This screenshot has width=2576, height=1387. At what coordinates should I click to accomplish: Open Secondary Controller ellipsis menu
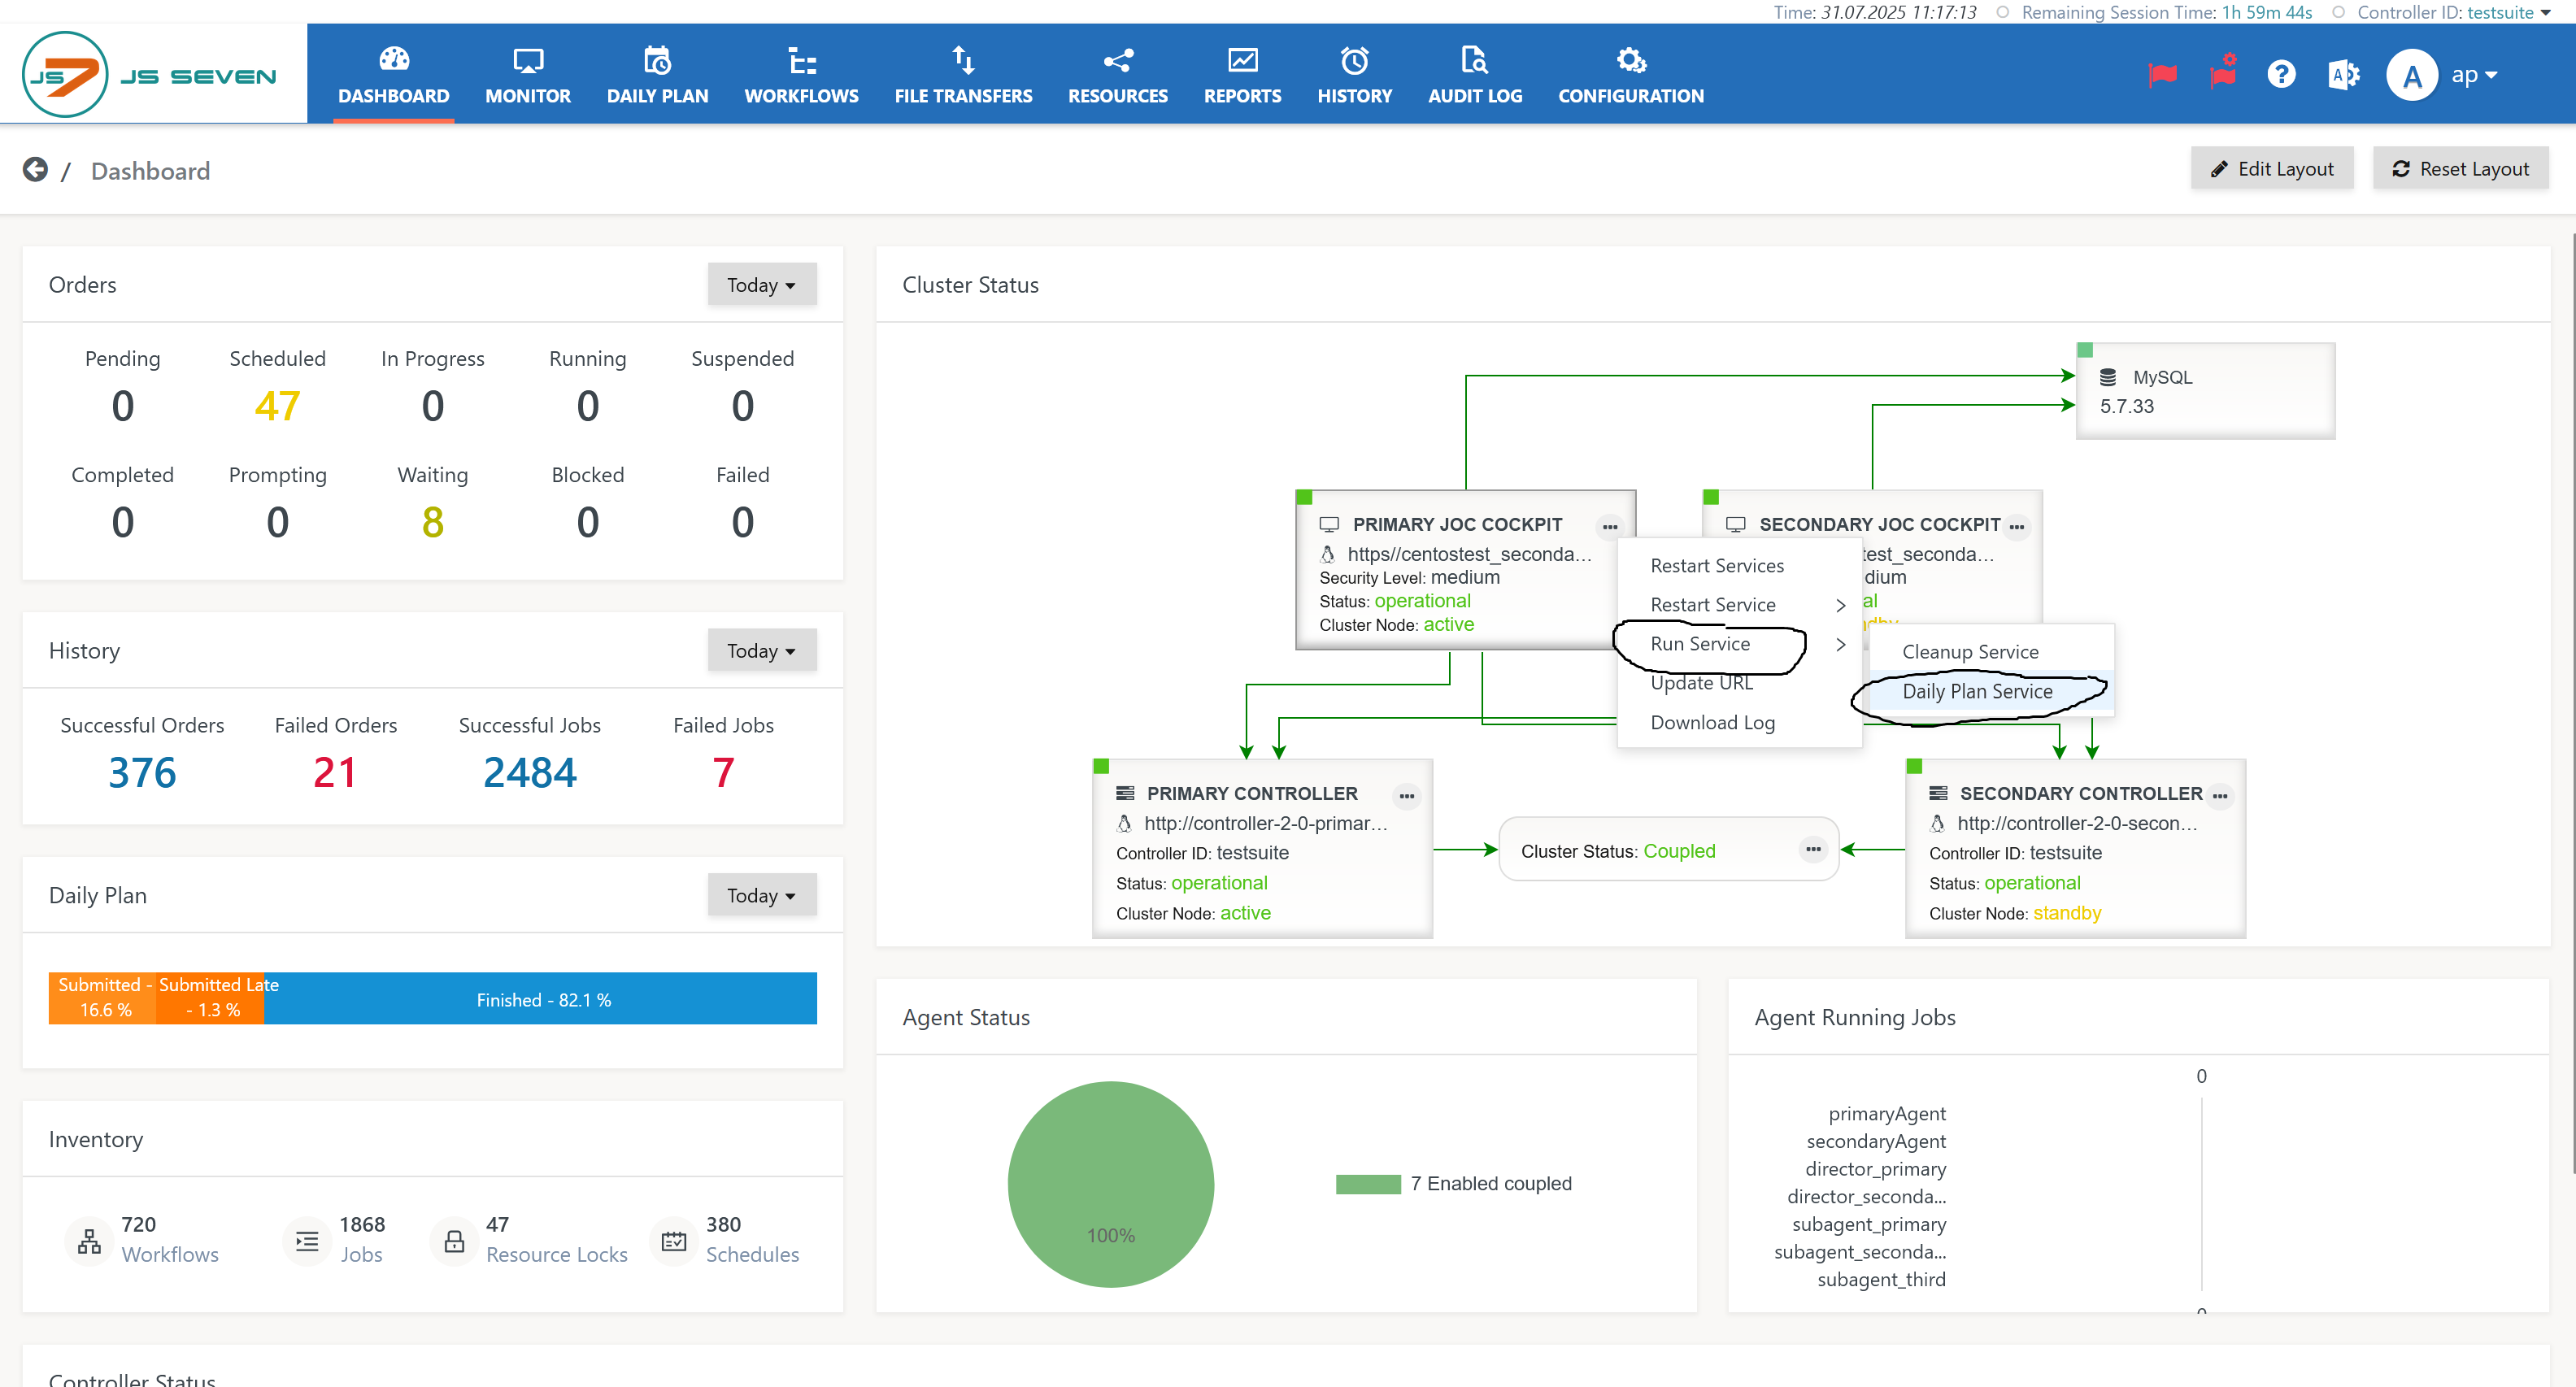coord(2219,796)
